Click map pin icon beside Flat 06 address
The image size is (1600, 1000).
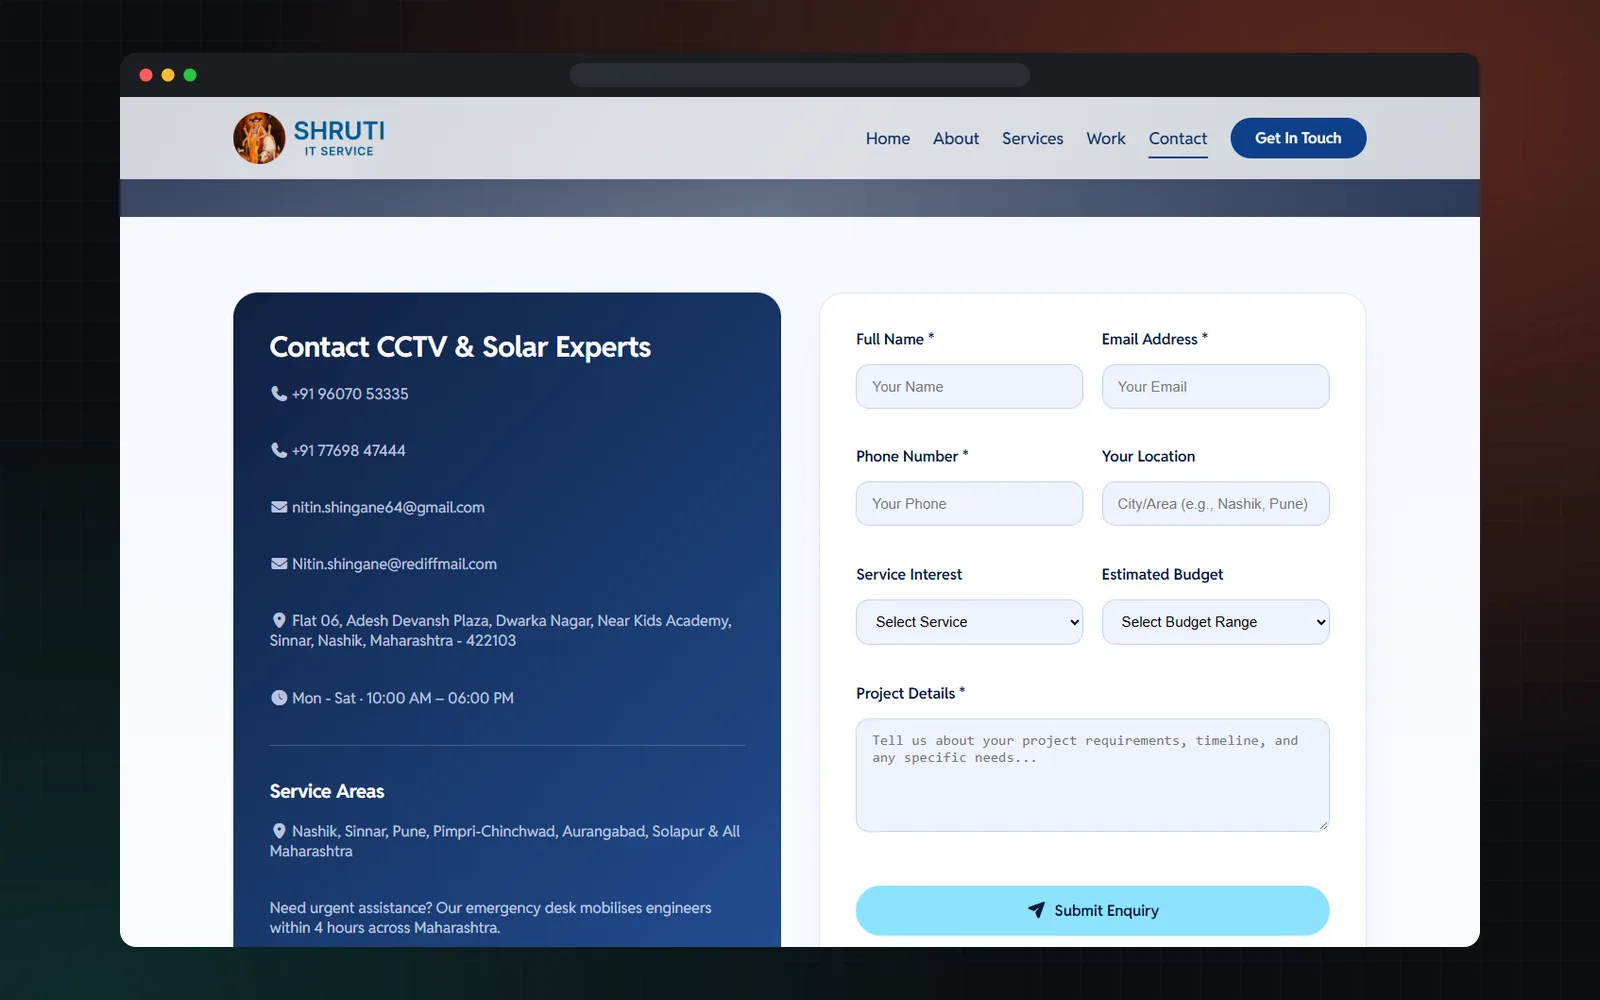coord(279,621)
